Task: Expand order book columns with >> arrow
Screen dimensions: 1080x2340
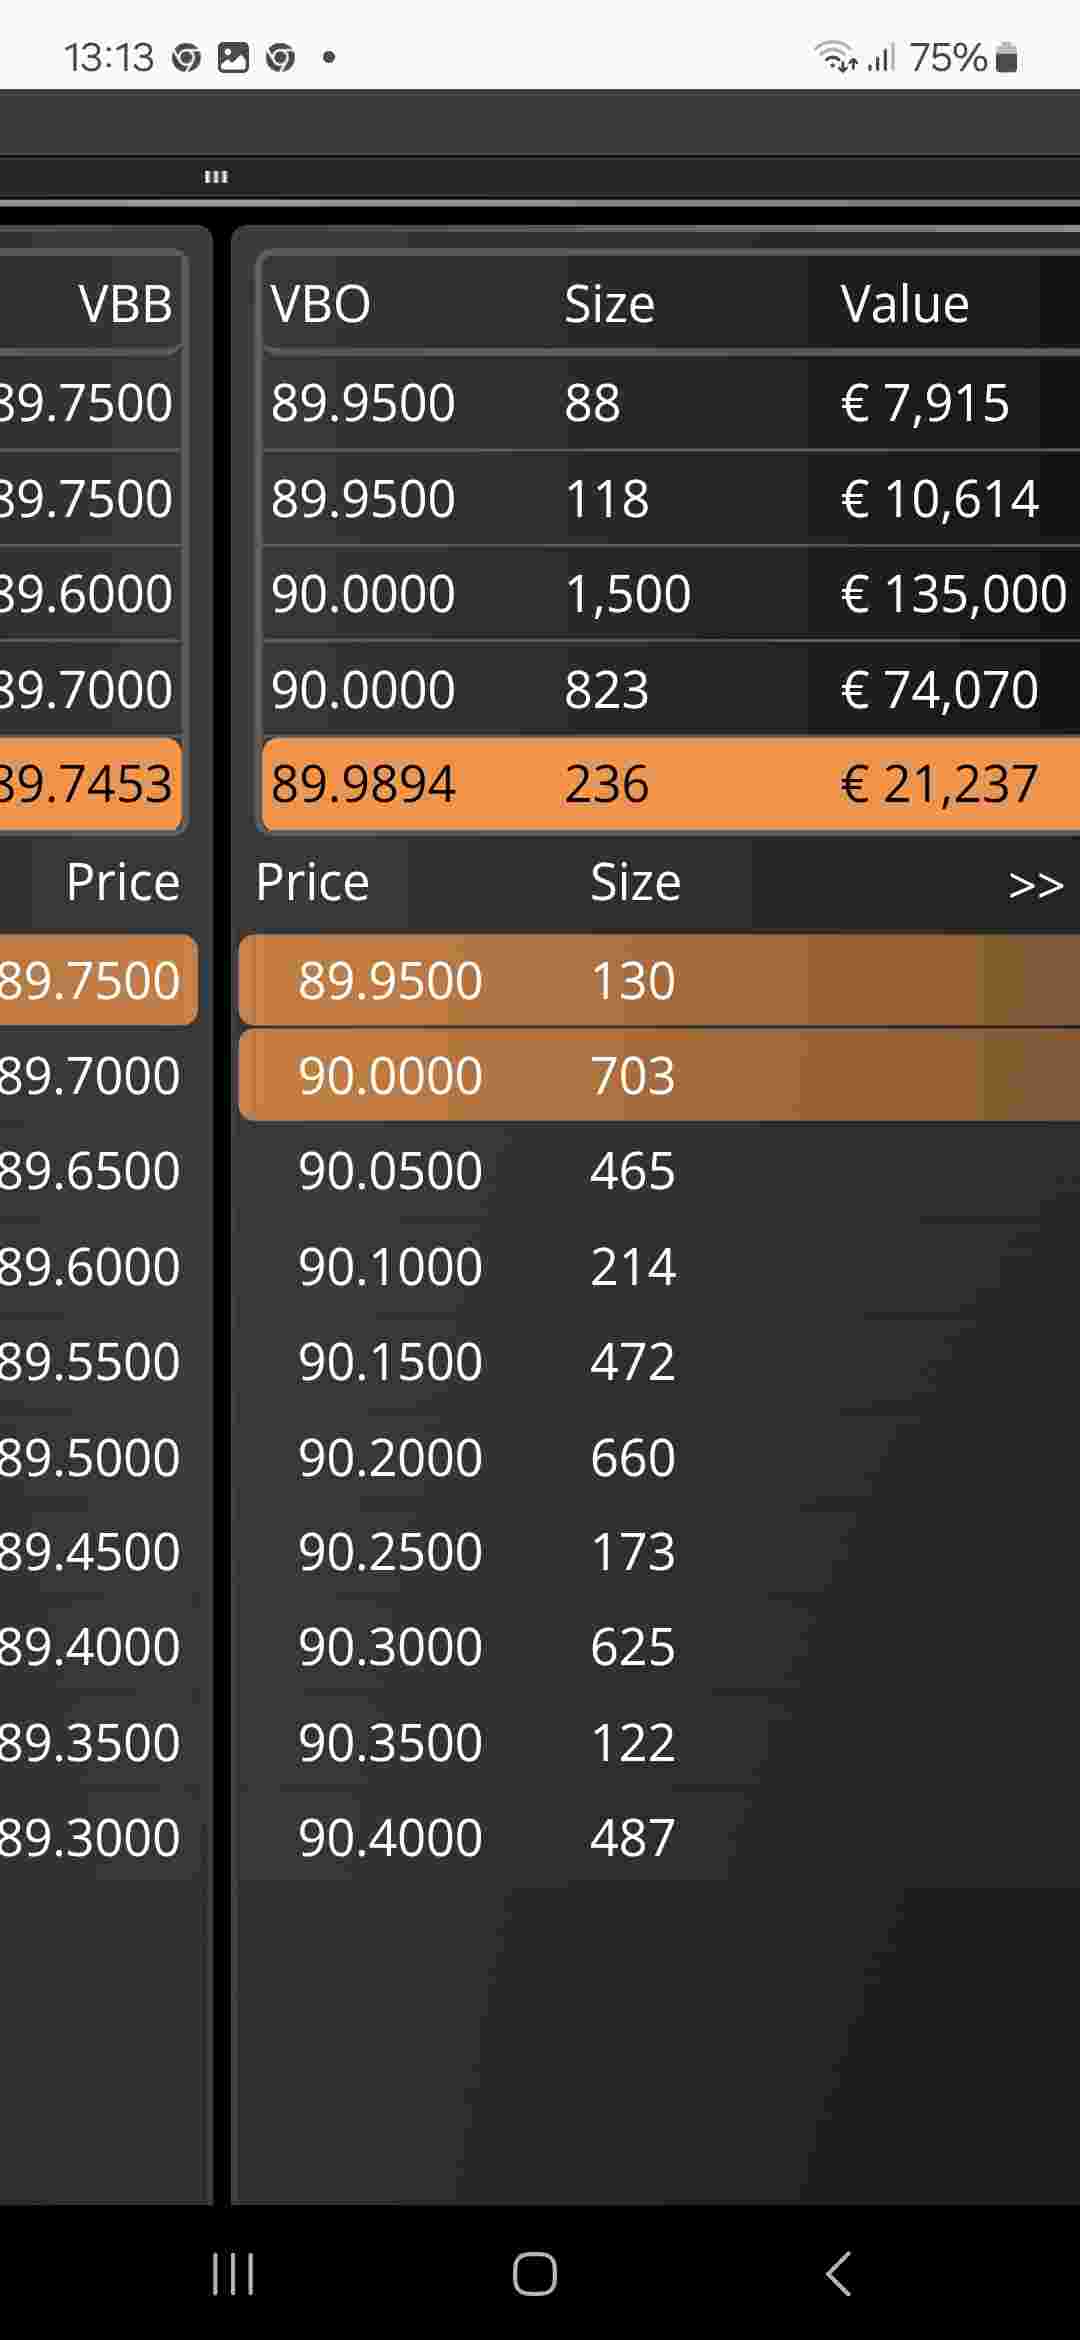Action: tap(1035, 884)
